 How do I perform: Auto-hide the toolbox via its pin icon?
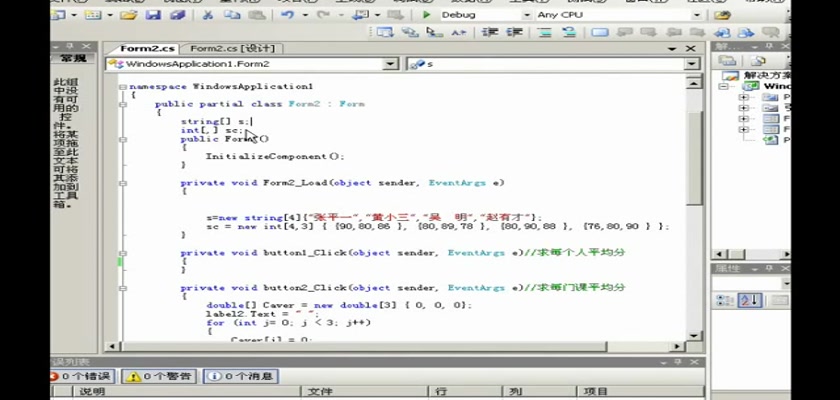tap(70, 47)
